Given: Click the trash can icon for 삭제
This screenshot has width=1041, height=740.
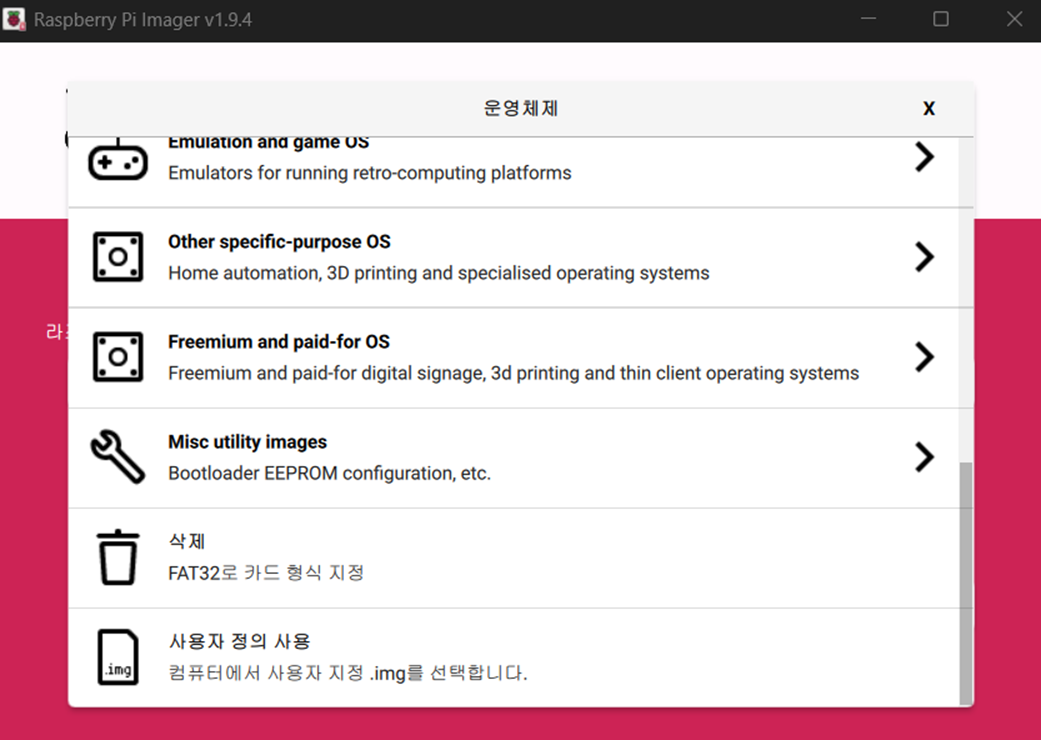Looking at the screenshot, I should pyautogui.click(x=118, y=557).
